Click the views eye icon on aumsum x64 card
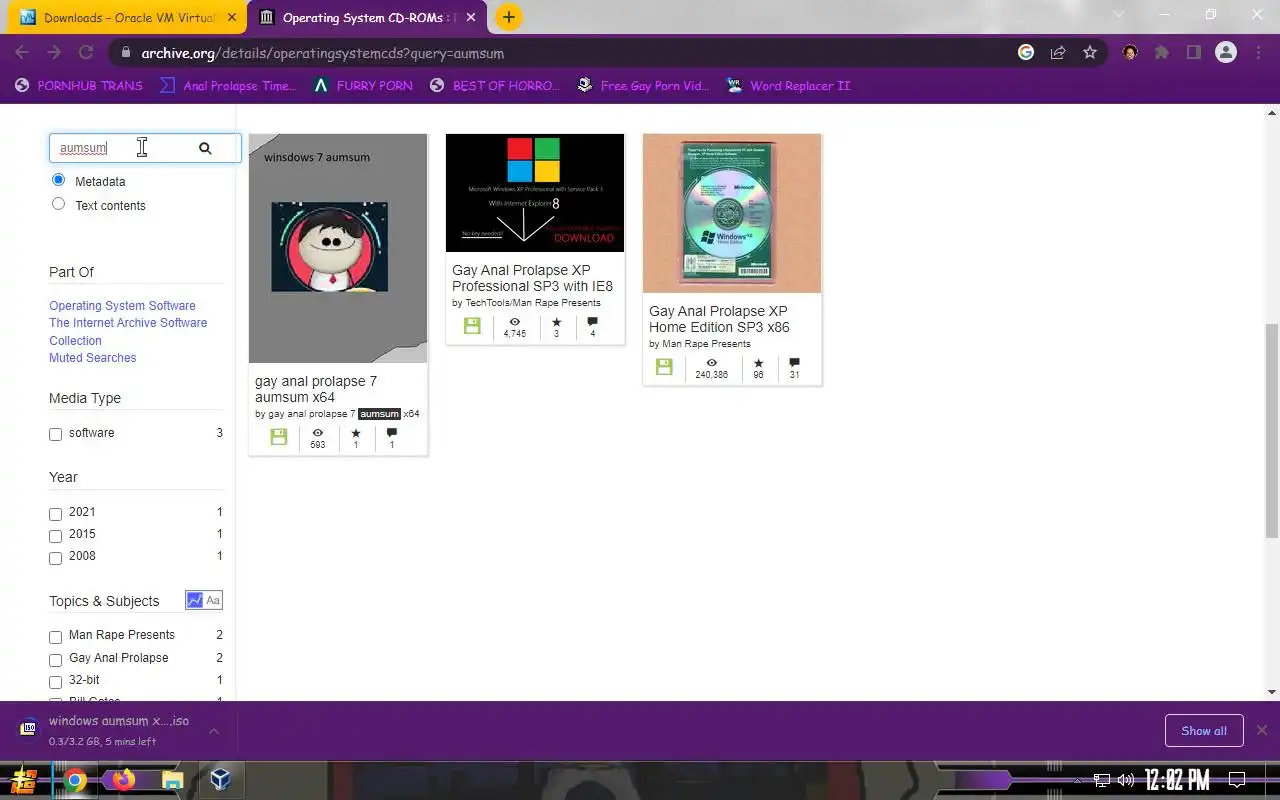 click(317, 433)
